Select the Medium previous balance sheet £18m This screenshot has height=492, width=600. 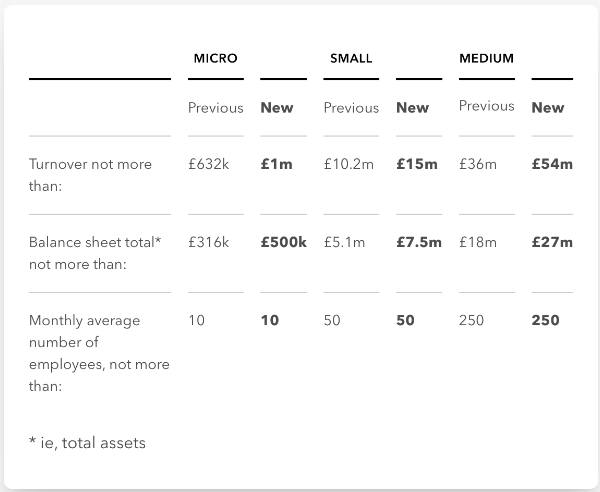(x=478, y=242)
